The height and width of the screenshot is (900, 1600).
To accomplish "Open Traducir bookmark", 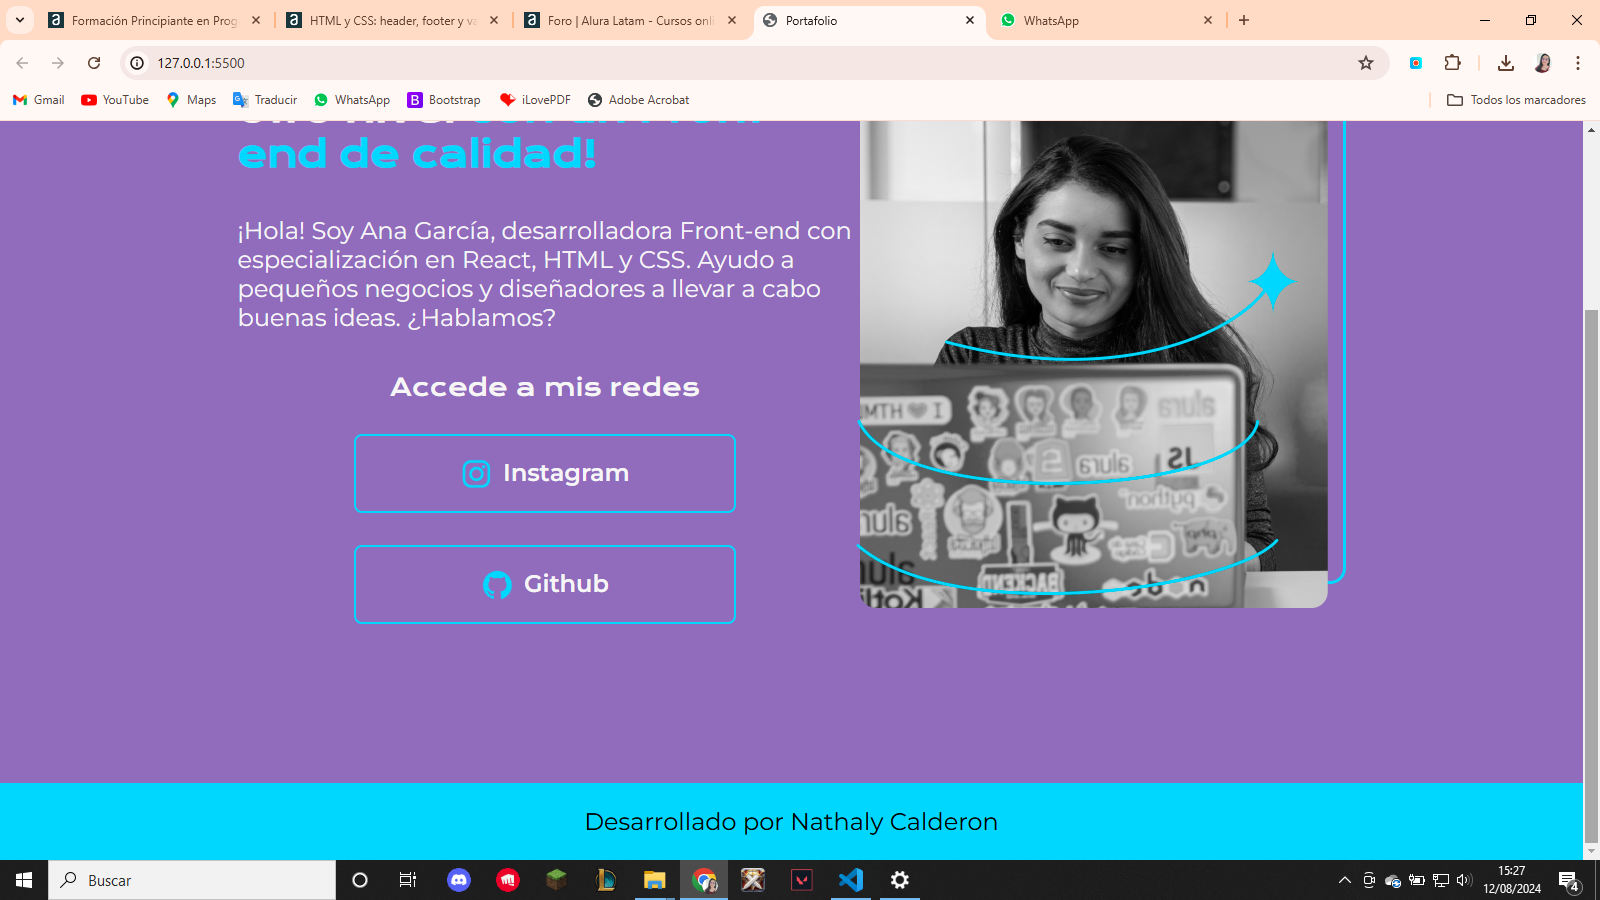I will 265,100.
